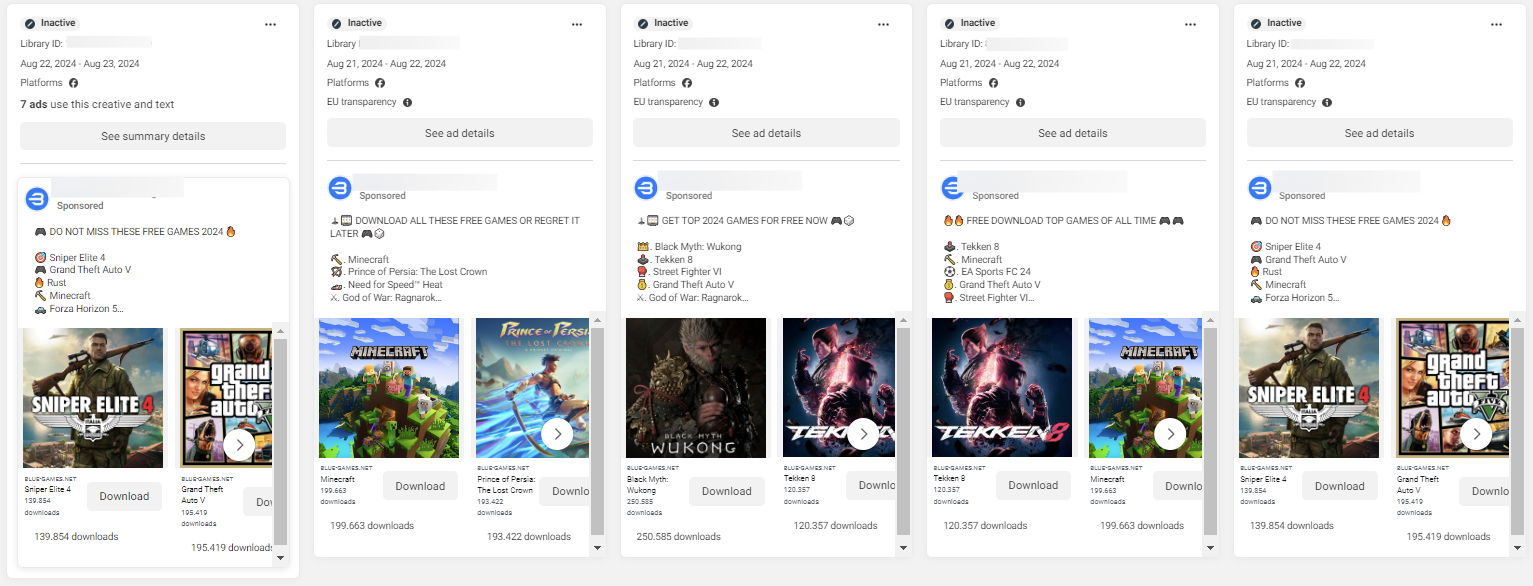Click vertical scrollbar on 'DOWNLOAD ALL THESE FREE GAMES' ad

598,431
